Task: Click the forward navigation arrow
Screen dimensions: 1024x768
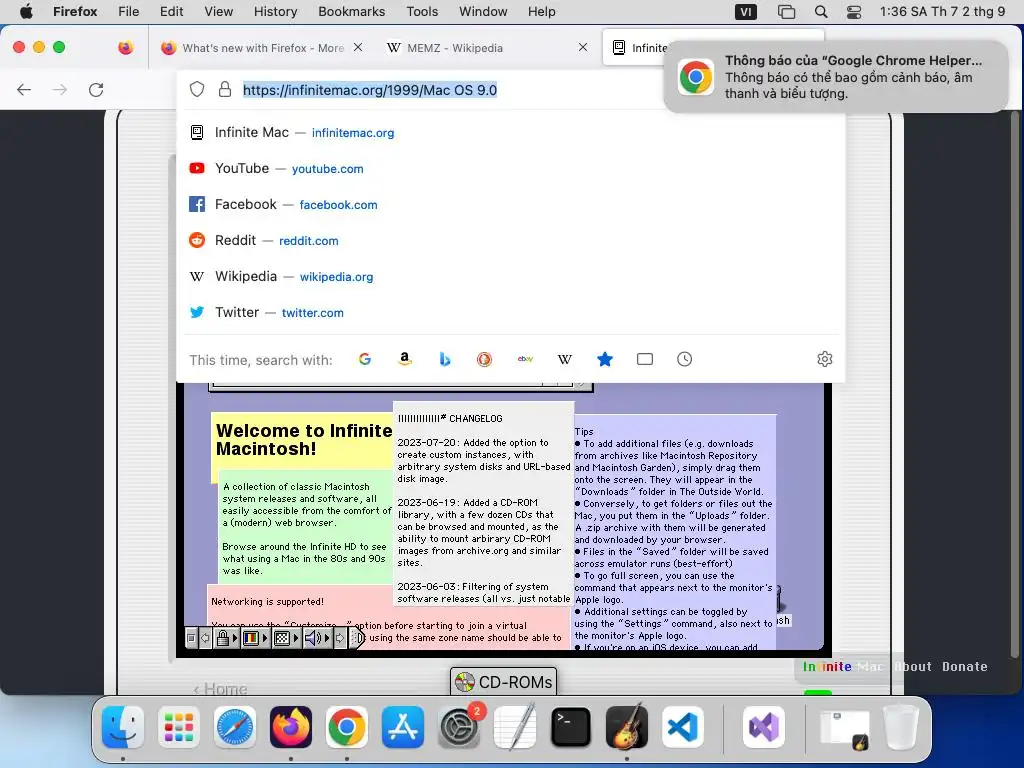Action: coord(60,89)
